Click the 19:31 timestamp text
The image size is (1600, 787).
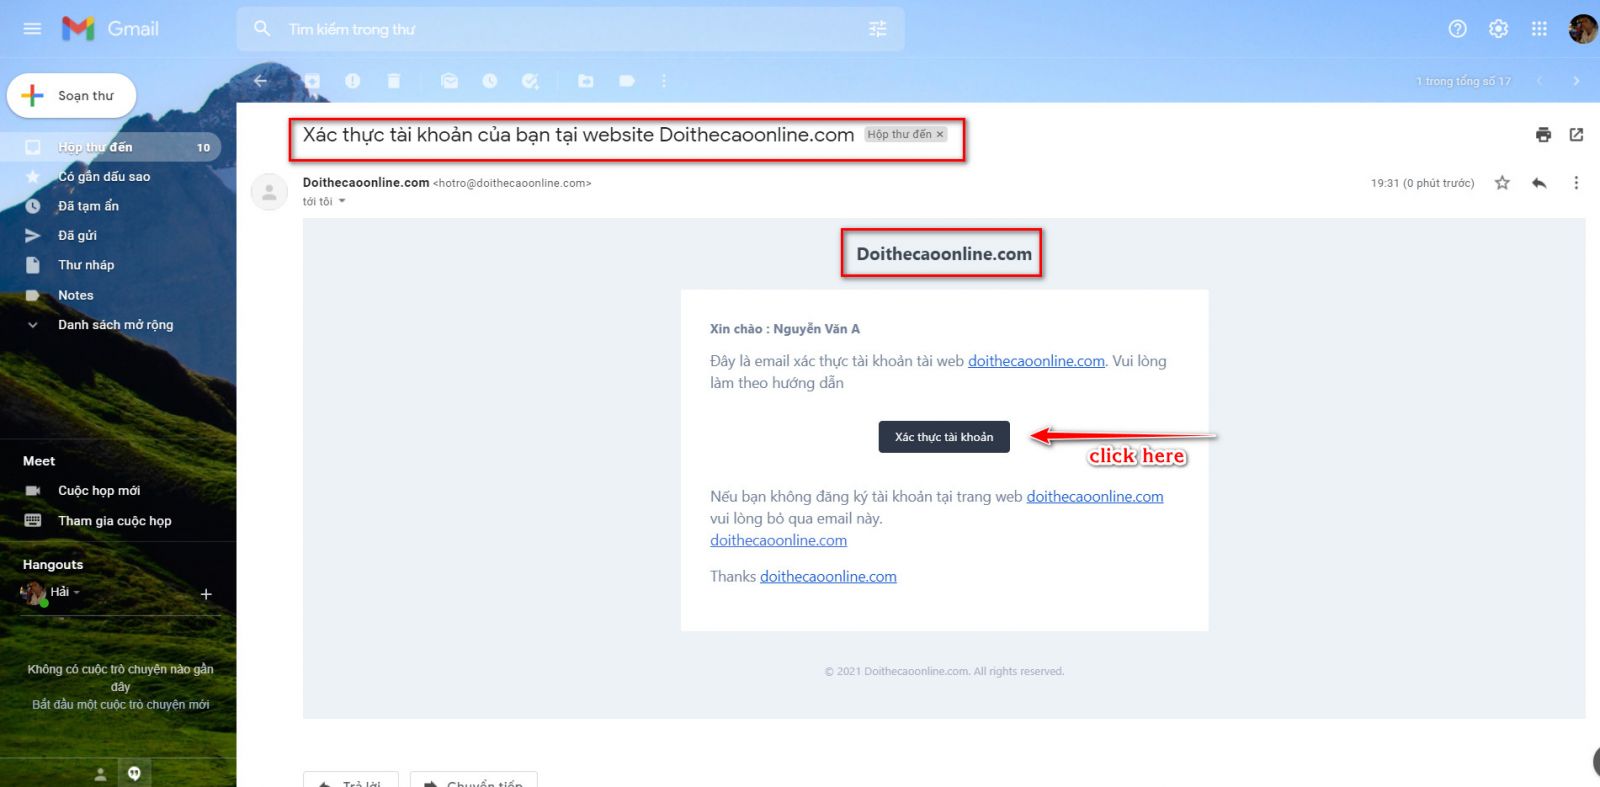(x=1422, y=183)
